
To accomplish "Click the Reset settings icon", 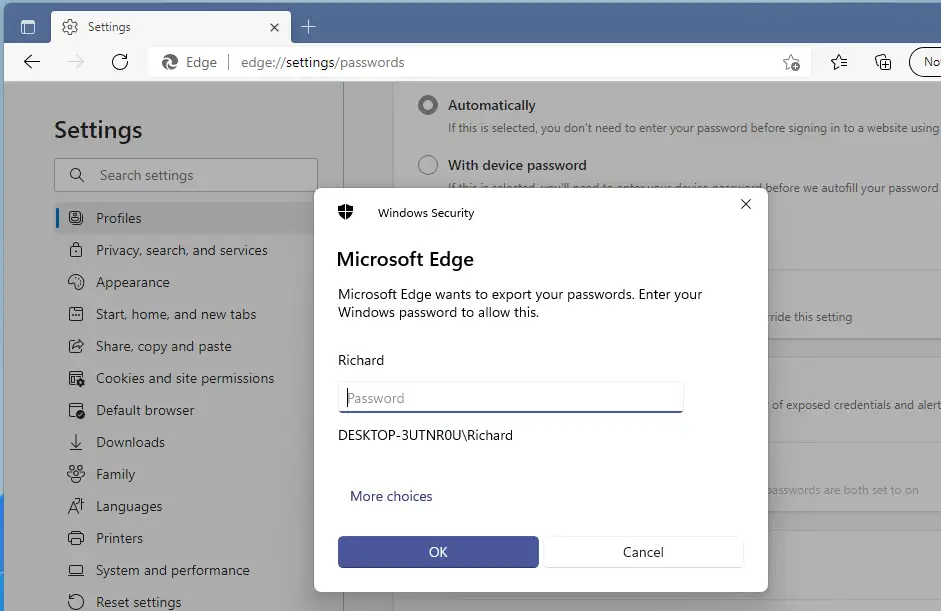I will click(x=76, y=602).
